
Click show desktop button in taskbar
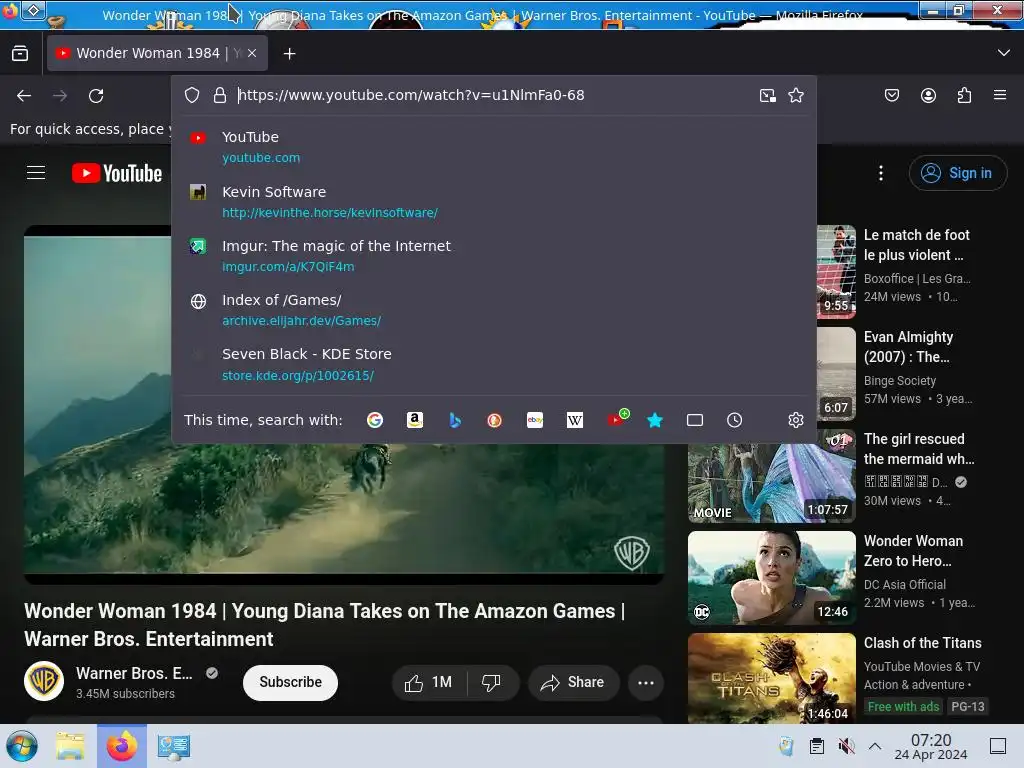click(x=998, y=746)
